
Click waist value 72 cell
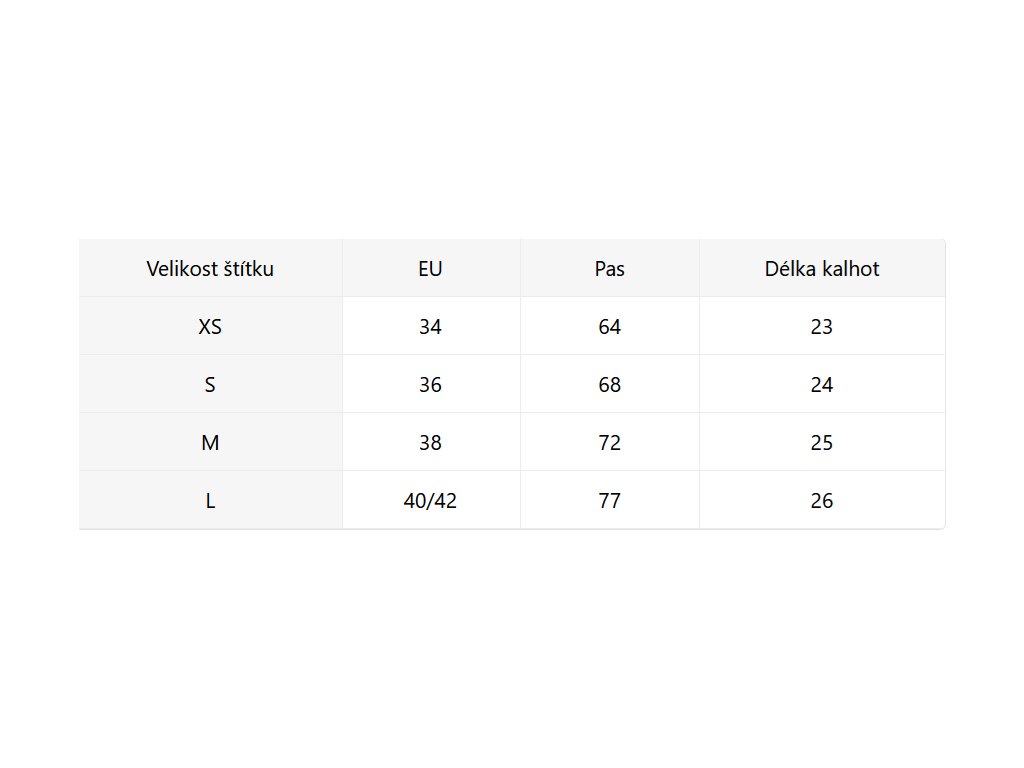(609, 443)
